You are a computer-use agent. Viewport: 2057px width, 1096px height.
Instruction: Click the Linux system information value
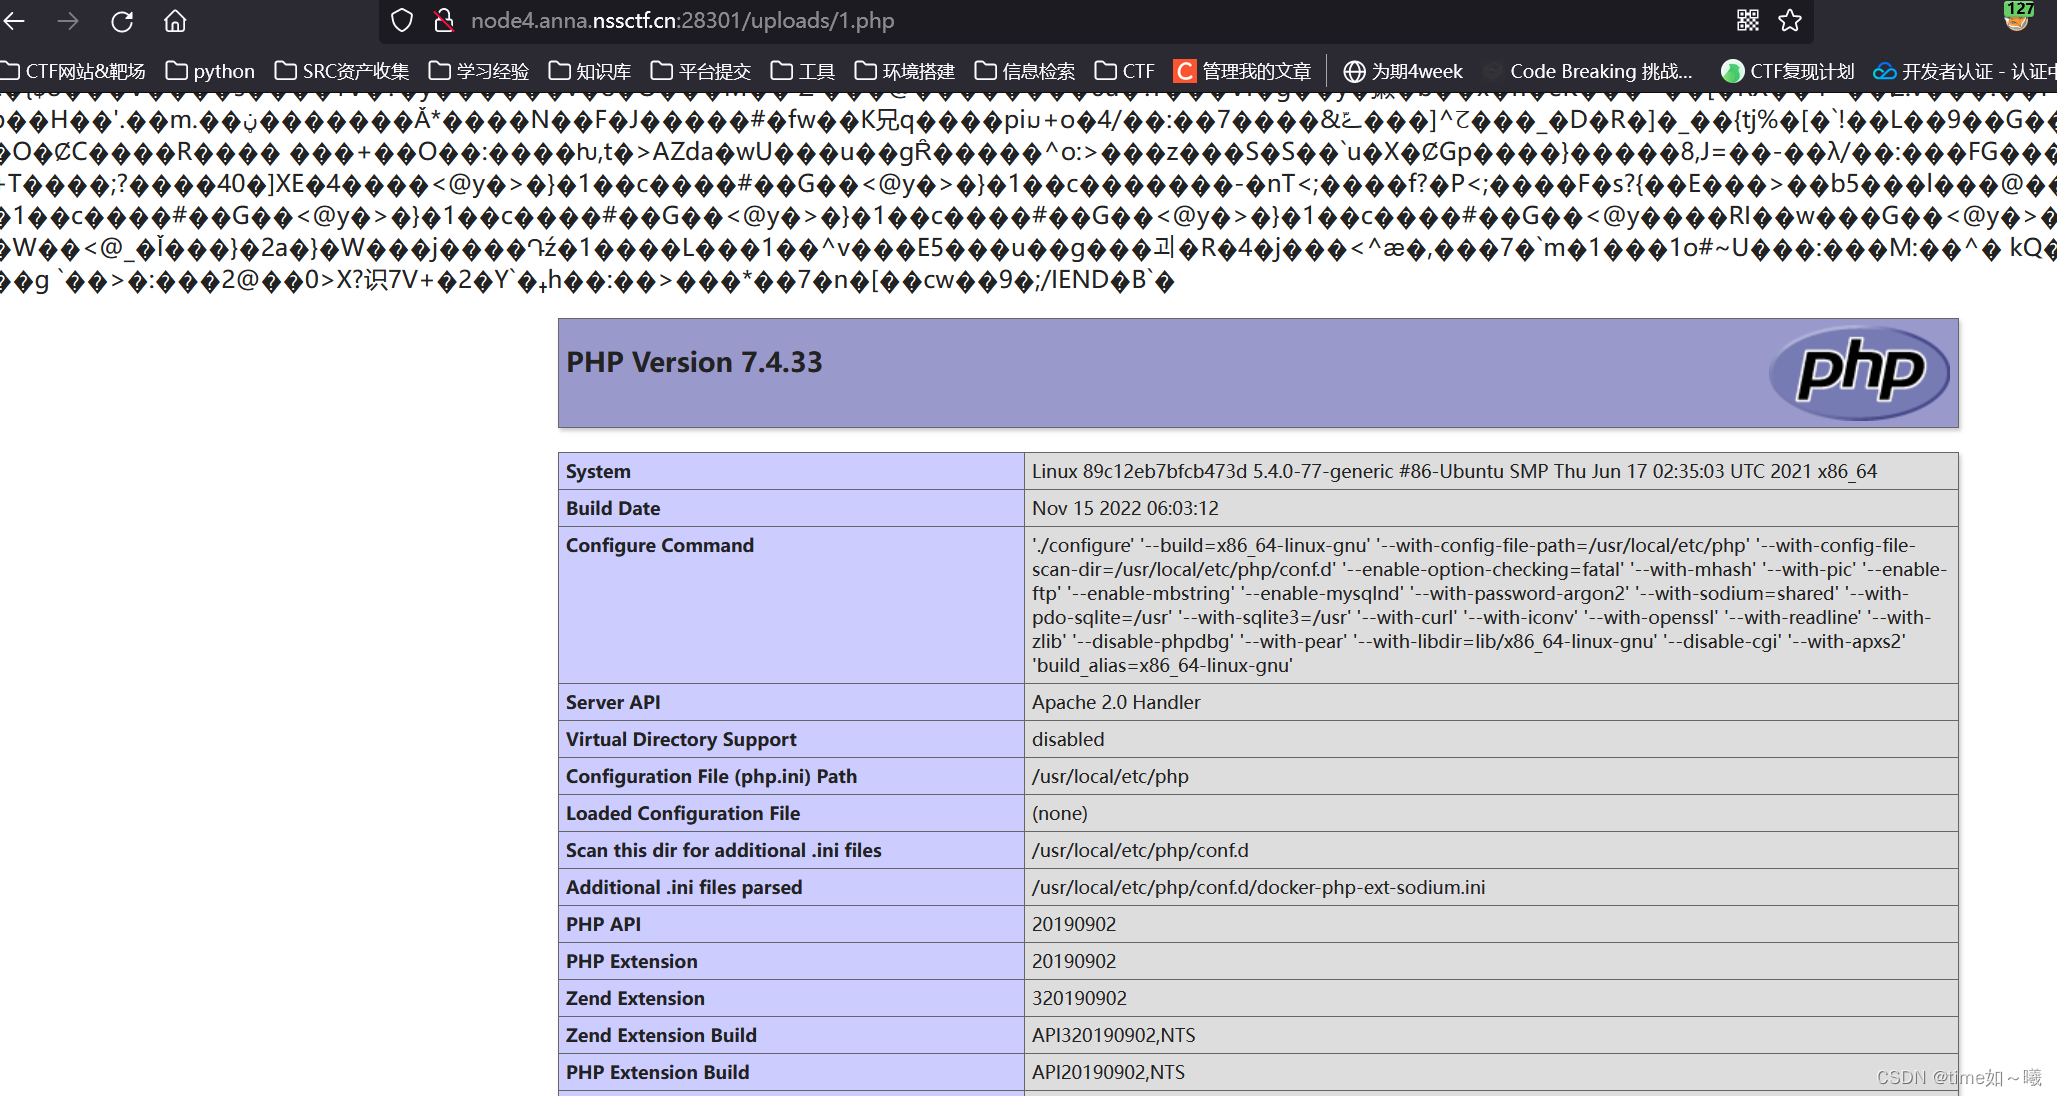tap(1454, 471)
